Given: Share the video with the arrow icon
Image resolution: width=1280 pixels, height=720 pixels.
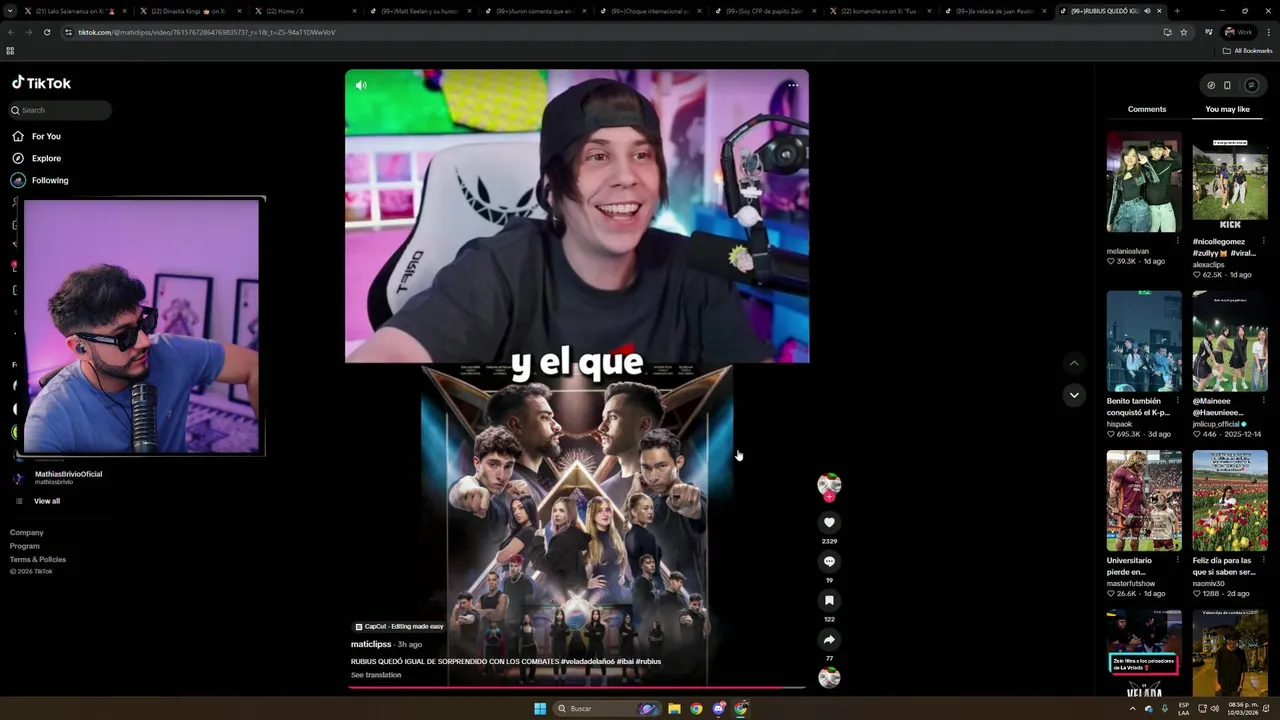Looking at the screenshot, I should 829,639.
